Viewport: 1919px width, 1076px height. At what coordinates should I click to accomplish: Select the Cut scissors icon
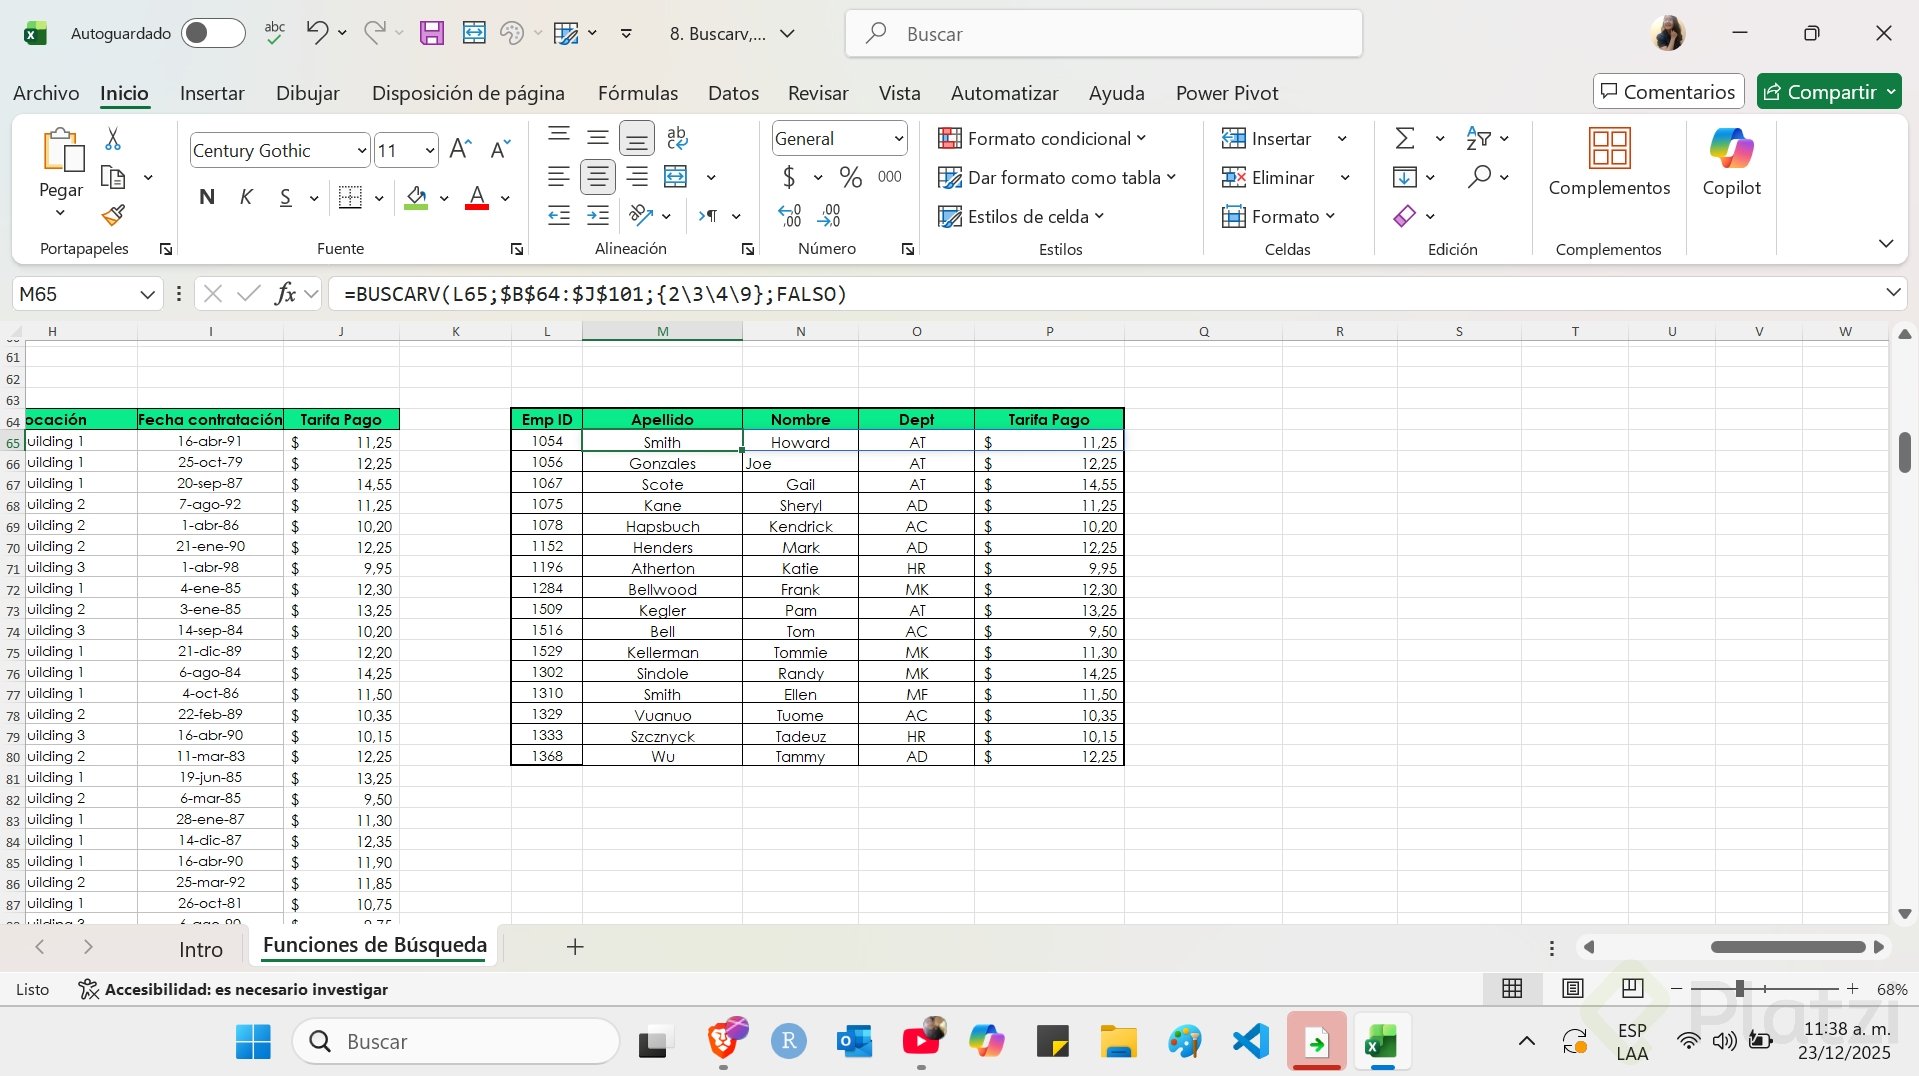(x=113, y=138)
